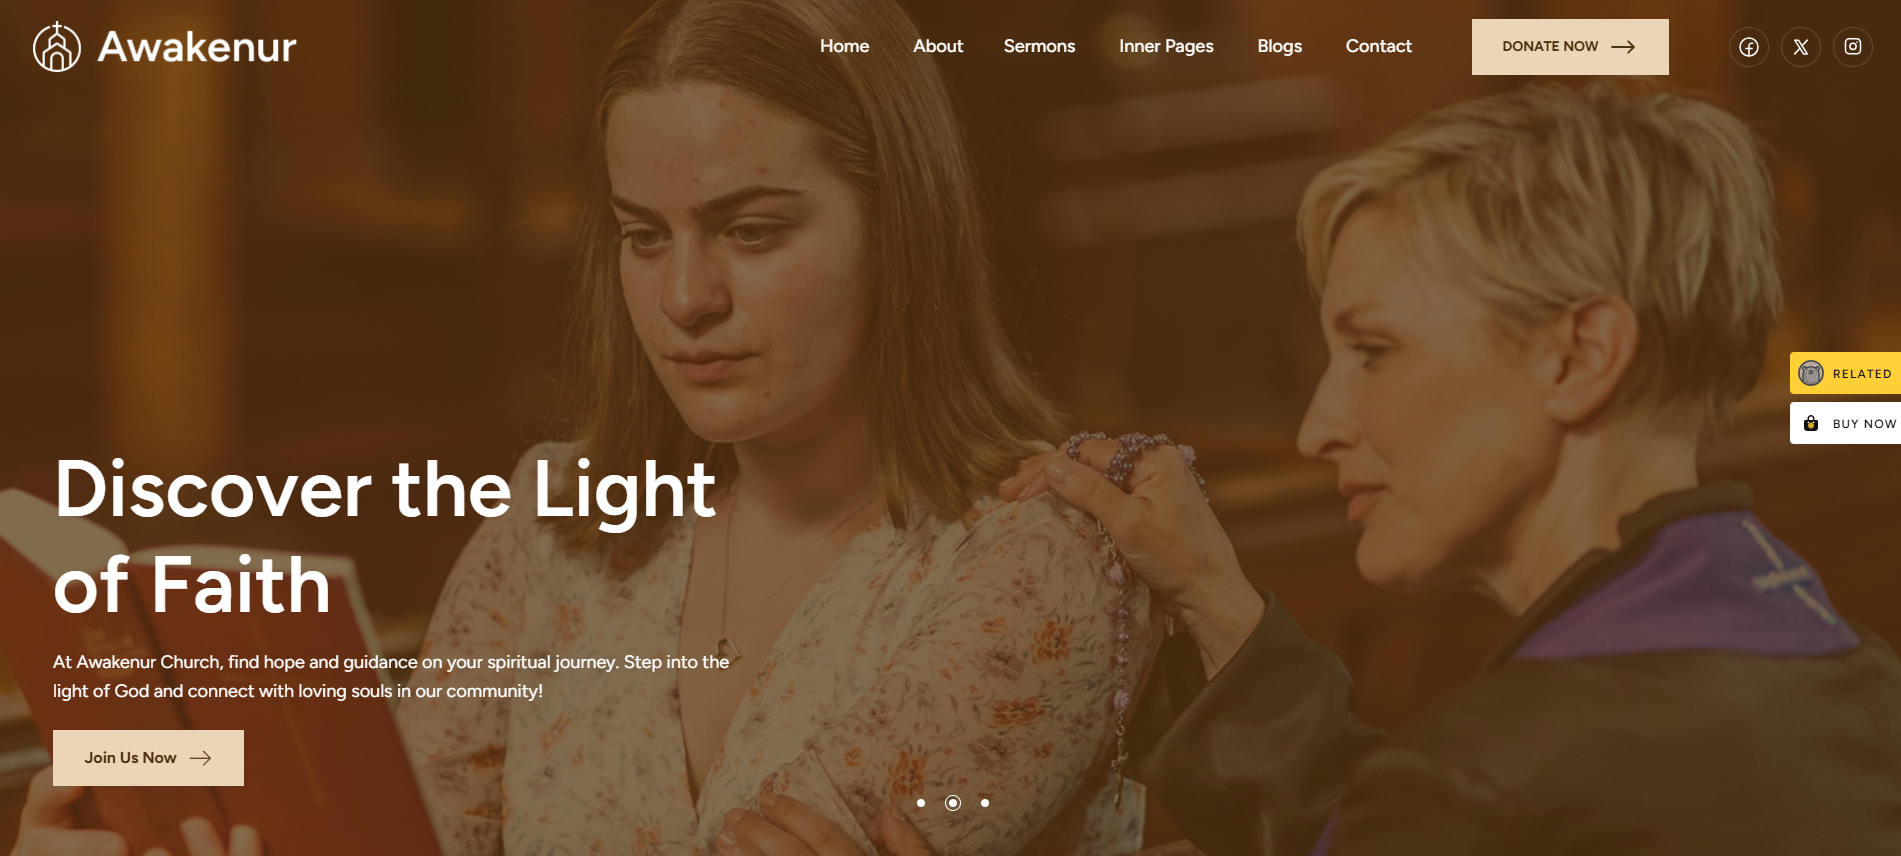Expand the Blogs menu
The image size is (1901, 856).
[1280, 46]
